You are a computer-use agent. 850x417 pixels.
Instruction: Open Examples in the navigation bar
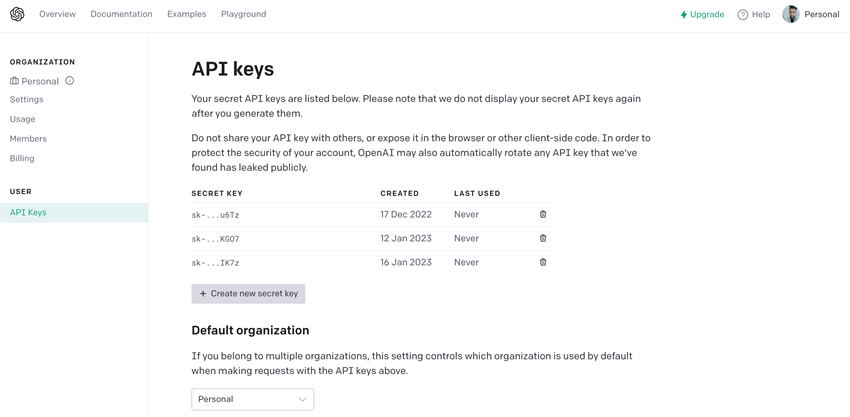pyautogui.click(x=187, y=14)
